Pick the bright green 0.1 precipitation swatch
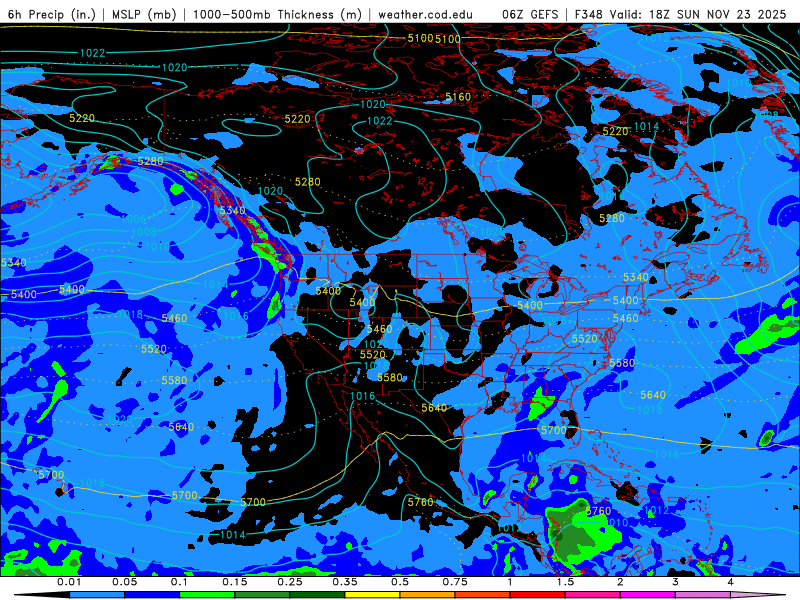Viewport: 800px width, 600px height. (207, 595)
